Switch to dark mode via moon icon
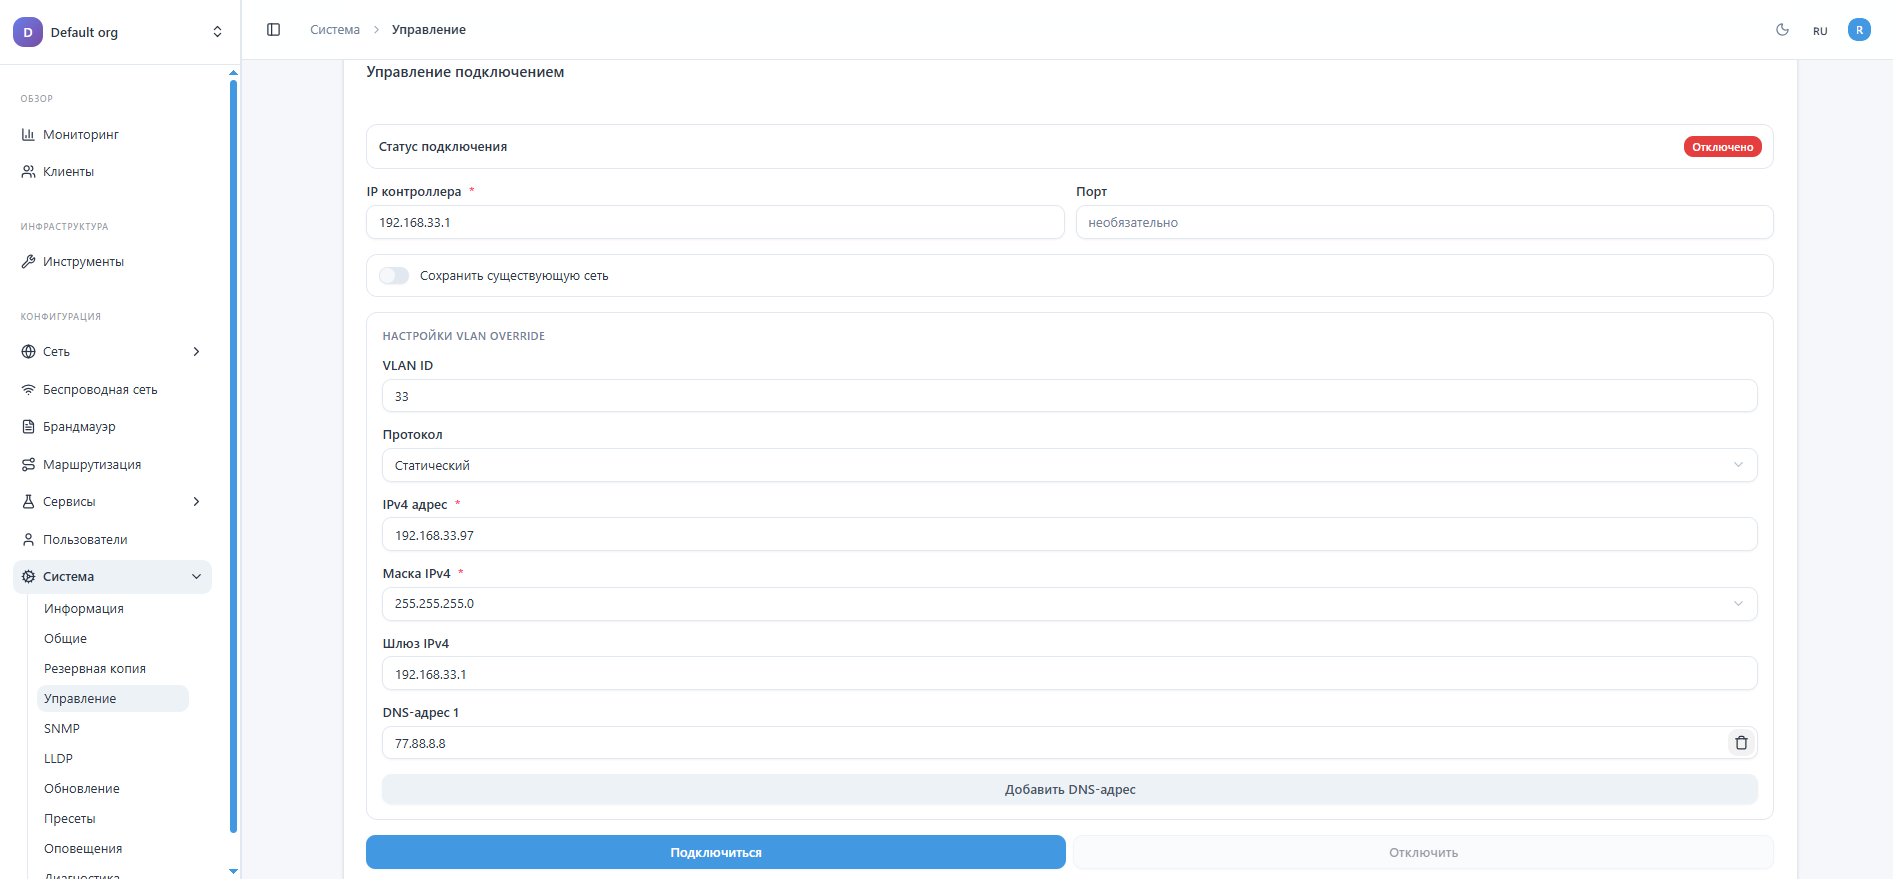The image size is (1893, 879). (1782, 30)
